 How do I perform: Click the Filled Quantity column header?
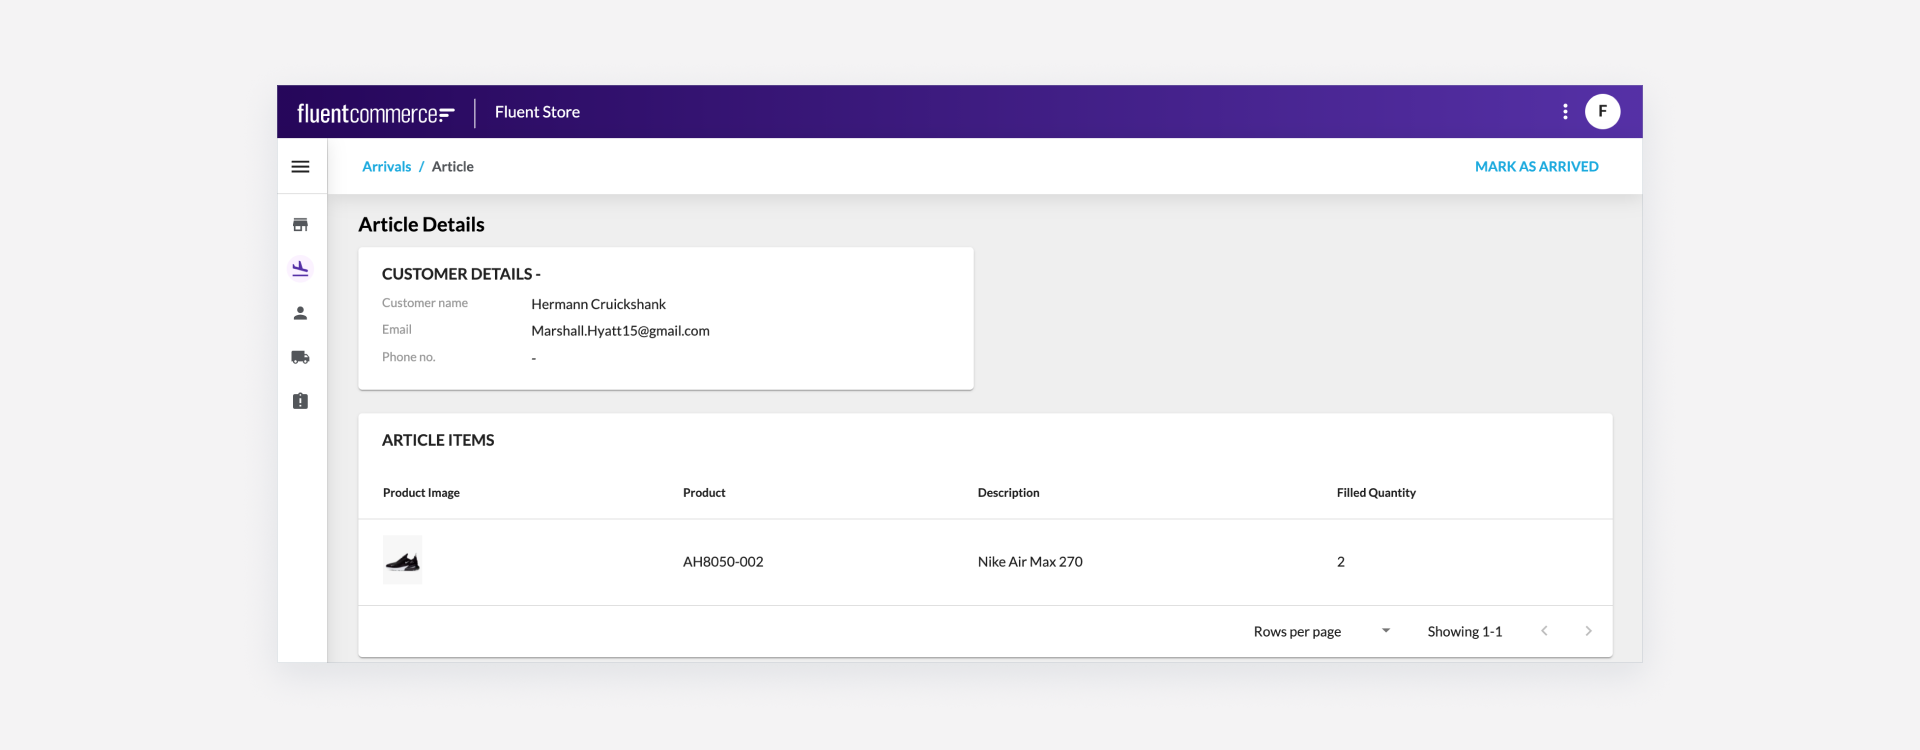[x=1376, y=493]
